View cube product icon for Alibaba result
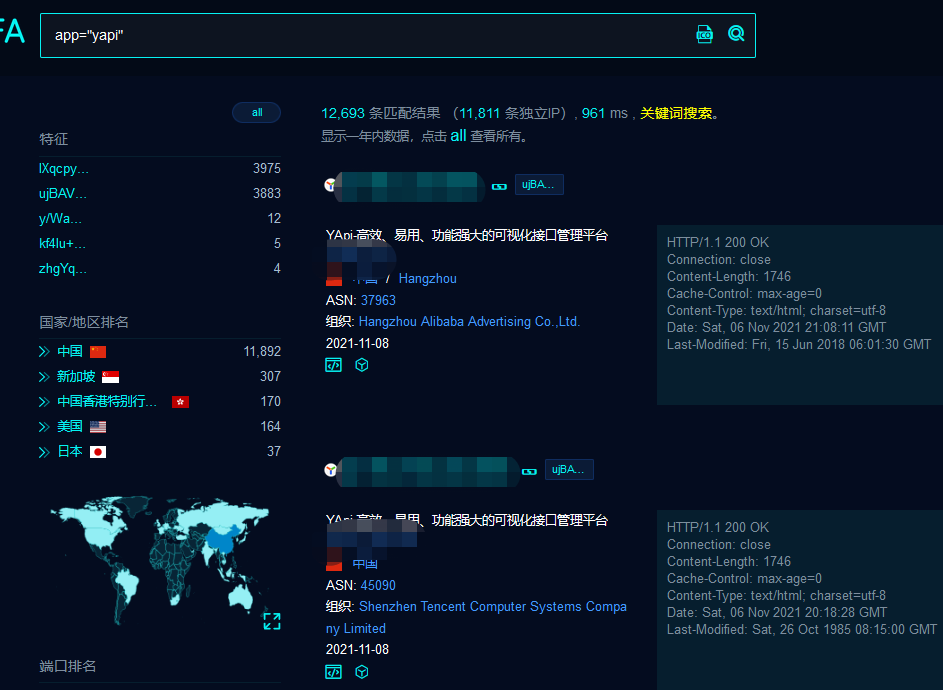The width and height of the screenshot is (943, 690). (x=361, y=365)
